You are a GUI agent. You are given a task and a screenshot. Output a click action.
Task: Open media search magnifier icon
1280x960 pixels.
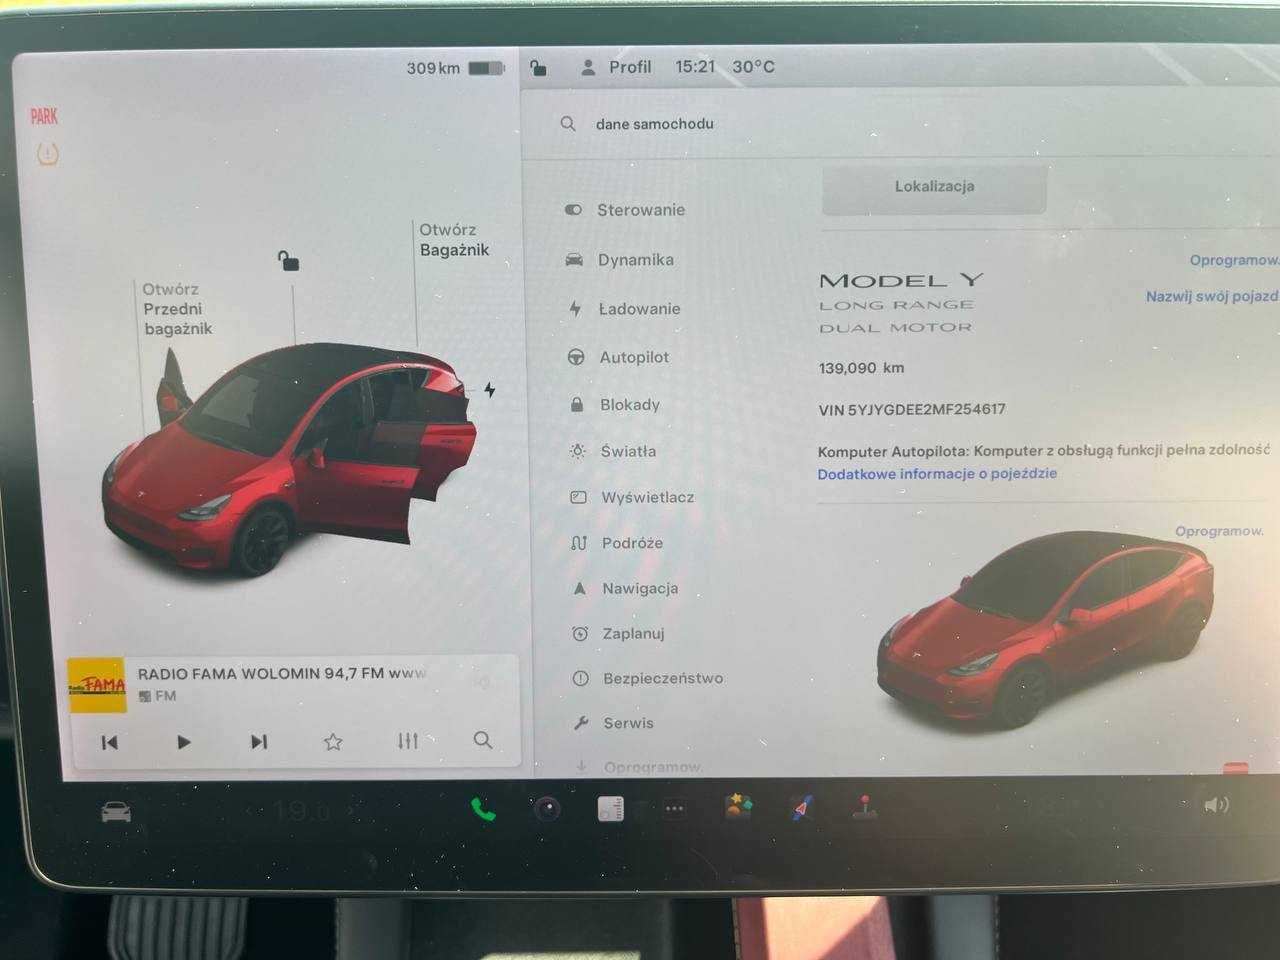483,740
